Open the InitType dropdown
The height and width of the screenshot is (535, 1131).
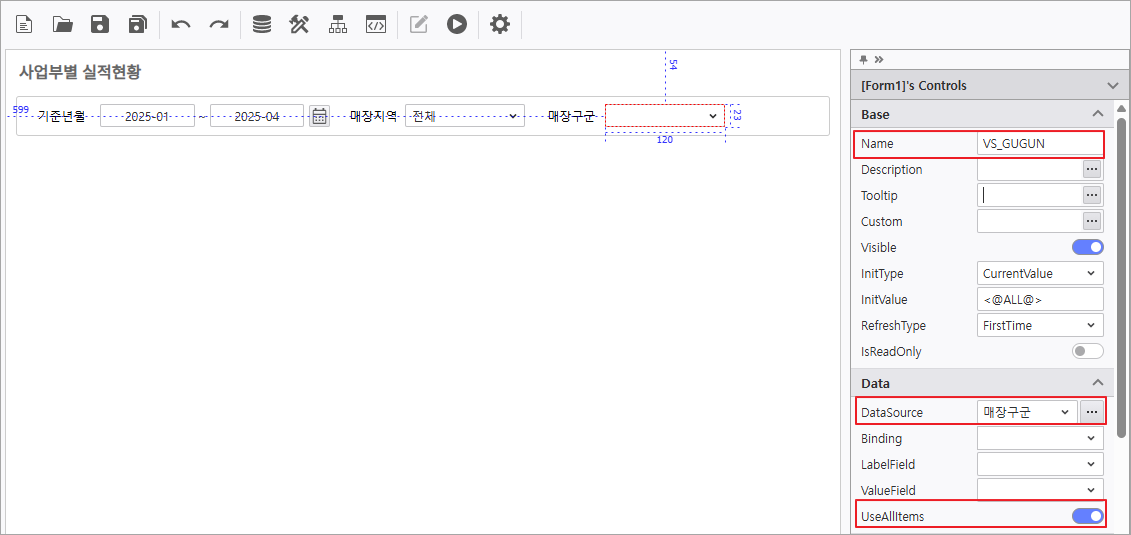pos(1039,273)
